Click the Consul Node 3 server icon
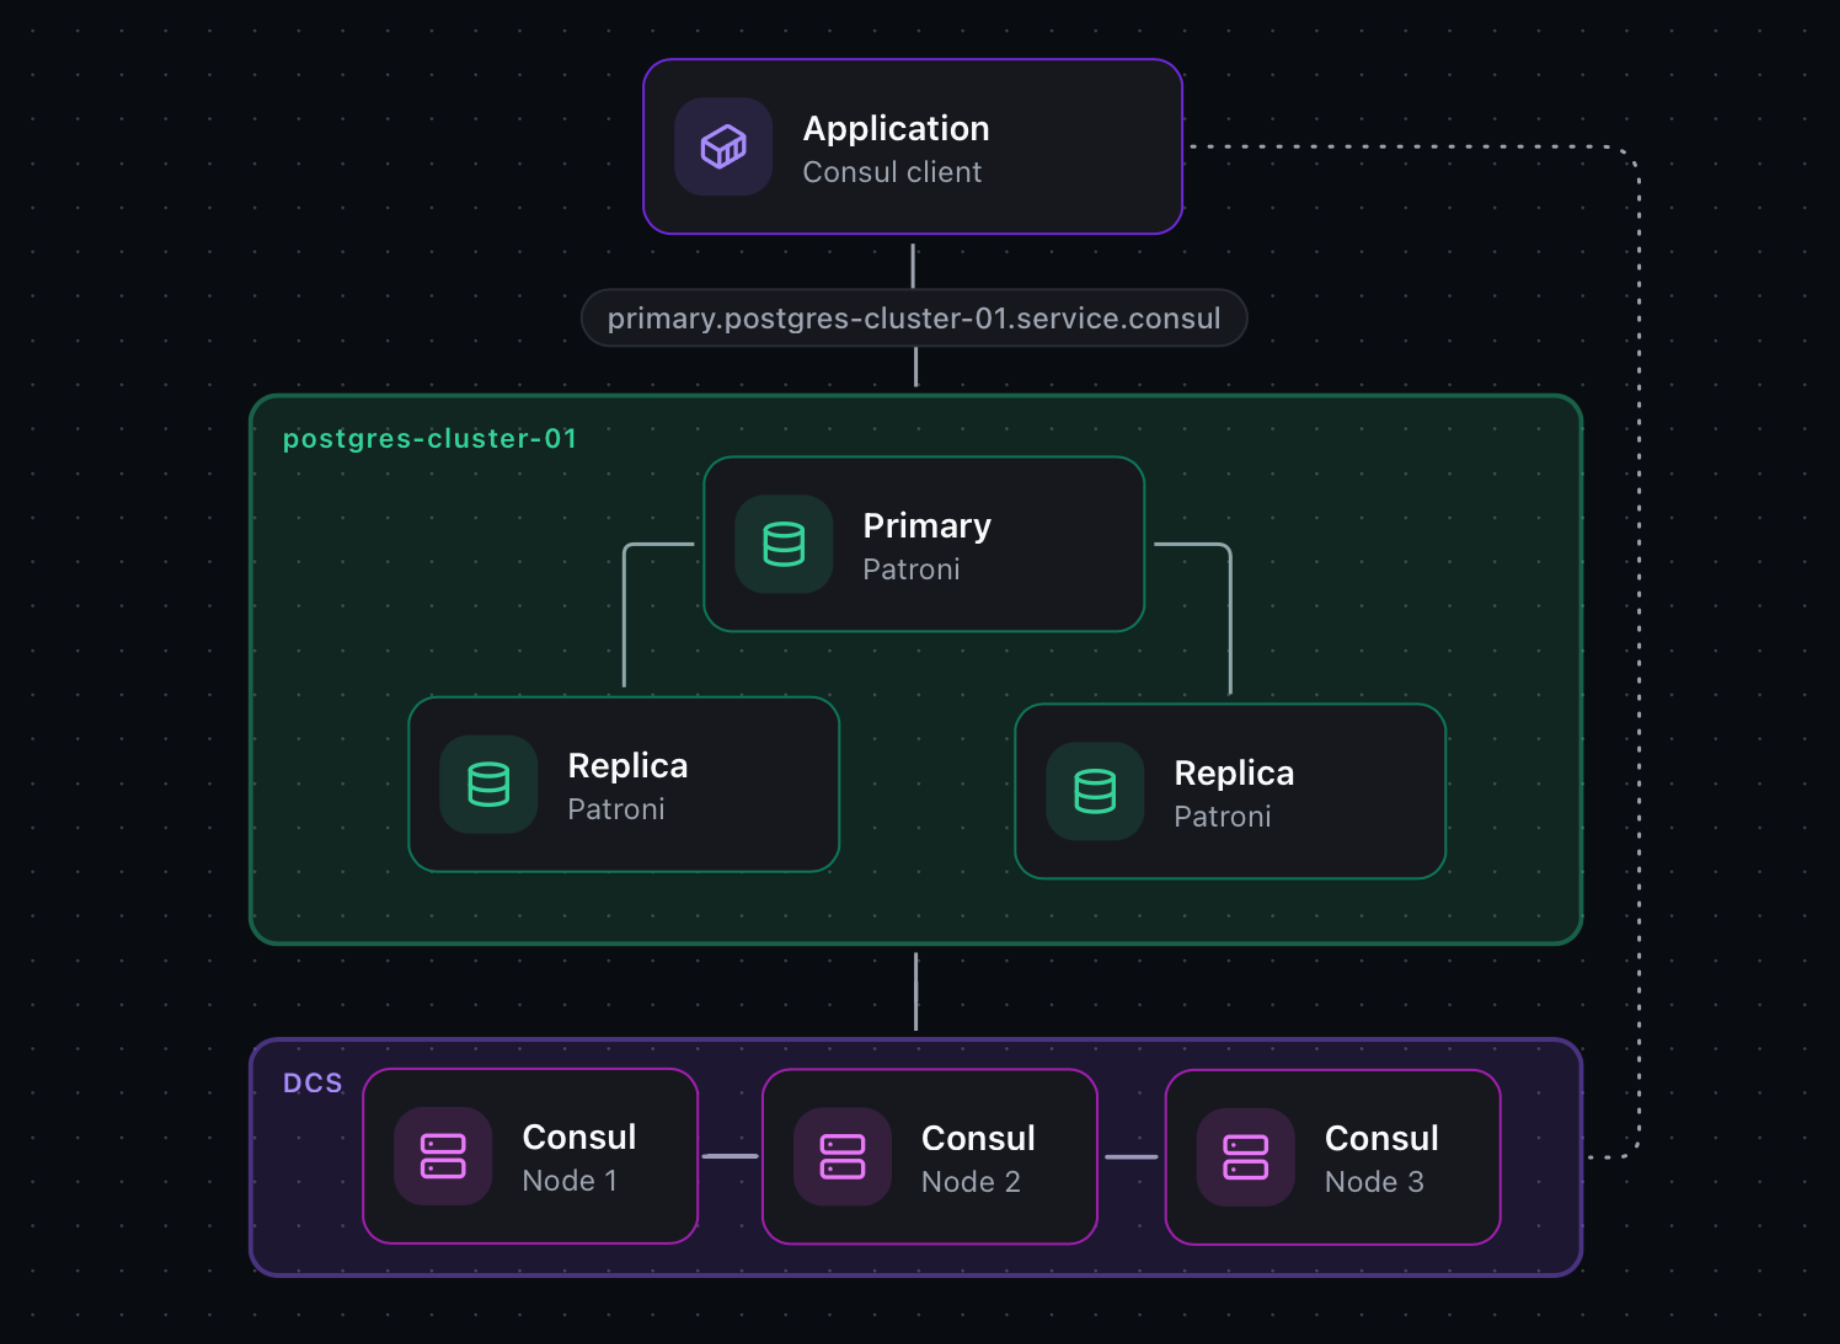This screenshot has width=1840, height=1344. tap(1246, 1157)
